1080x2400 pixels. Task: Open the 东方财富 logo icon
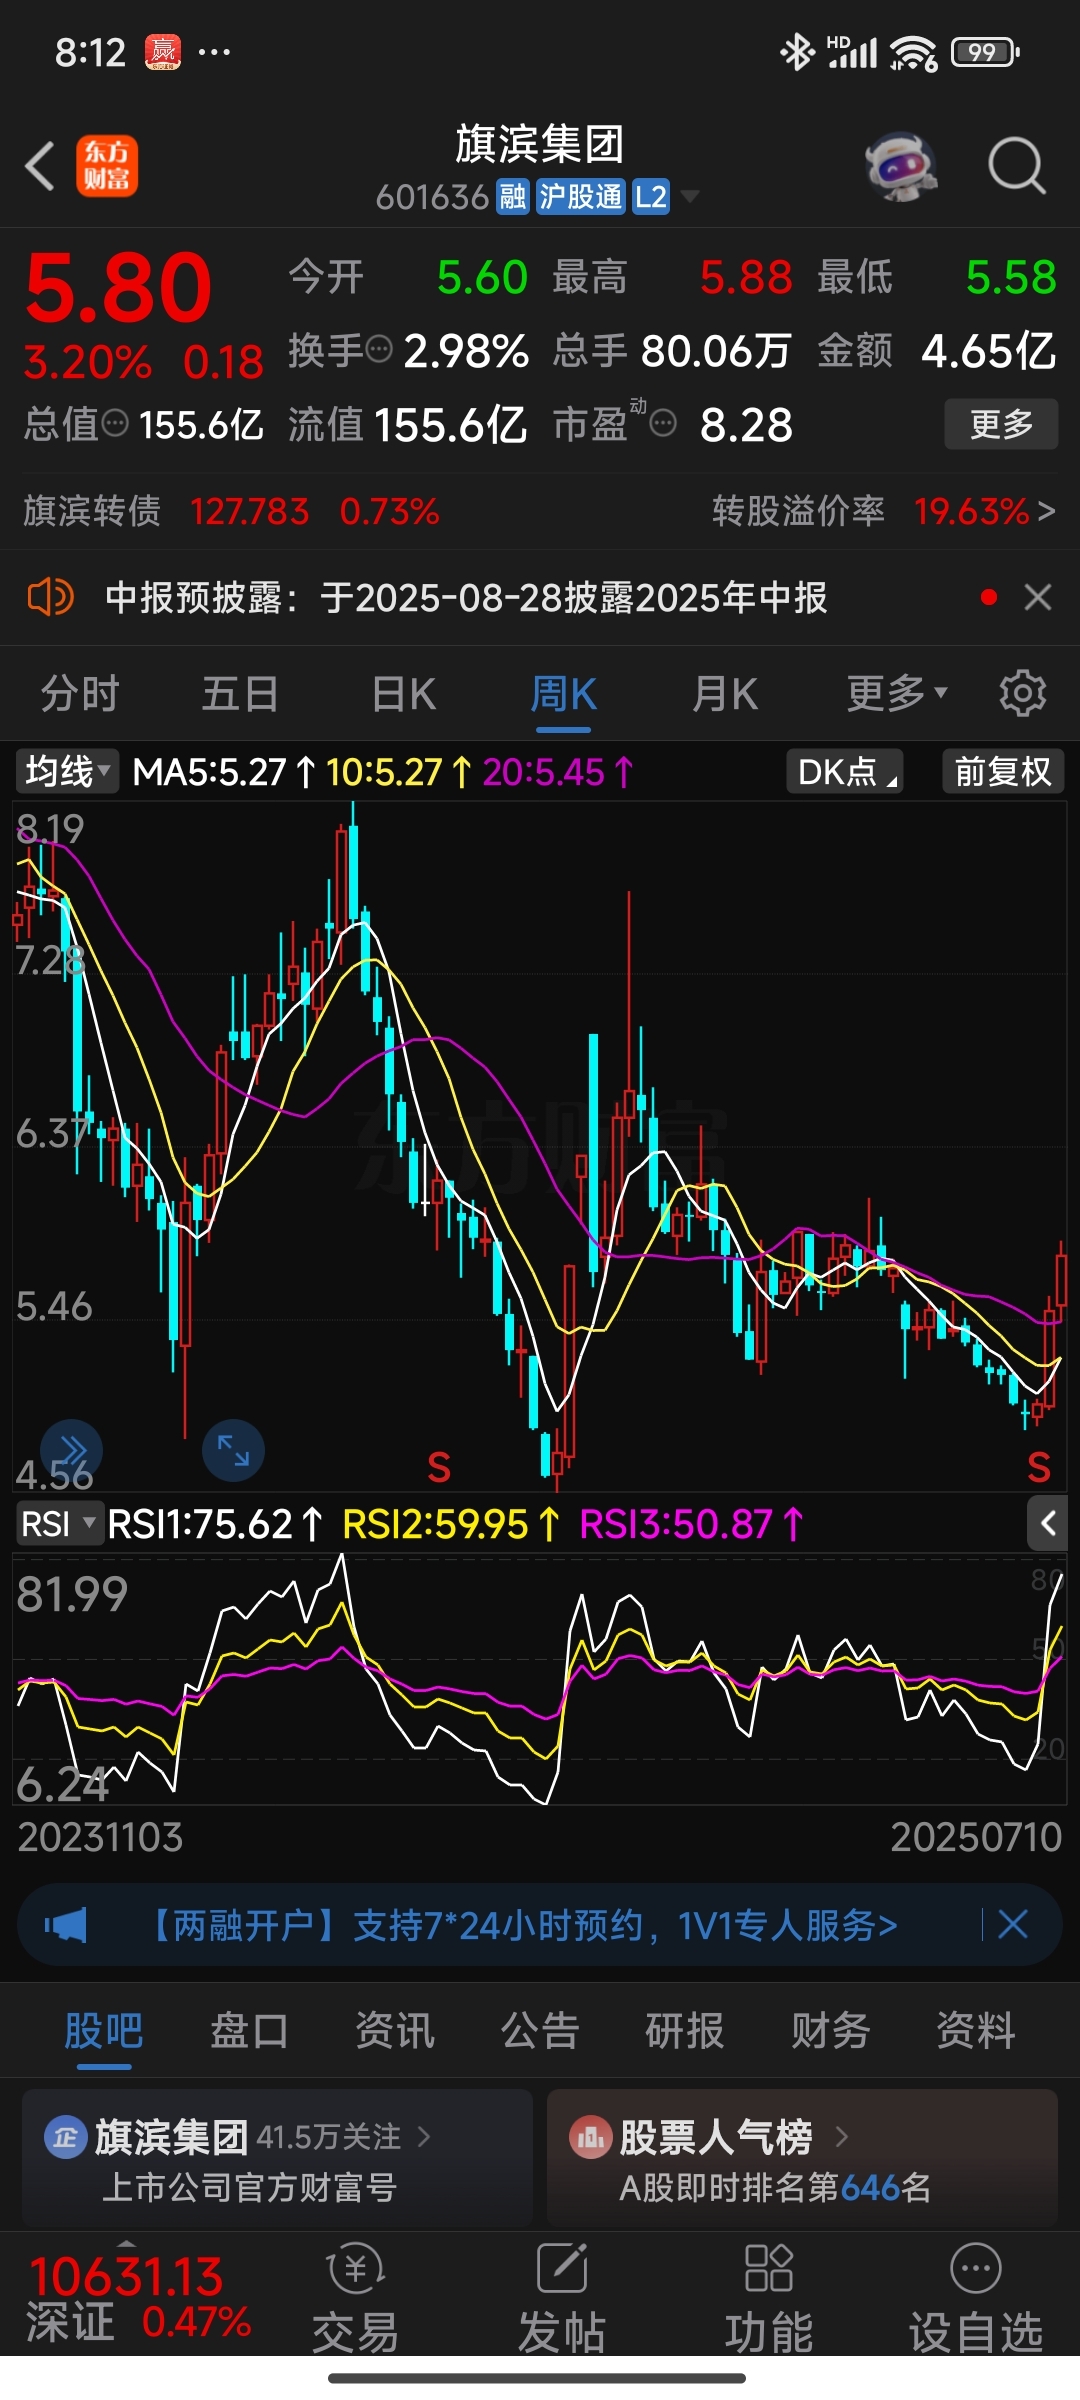click(107, 166)
